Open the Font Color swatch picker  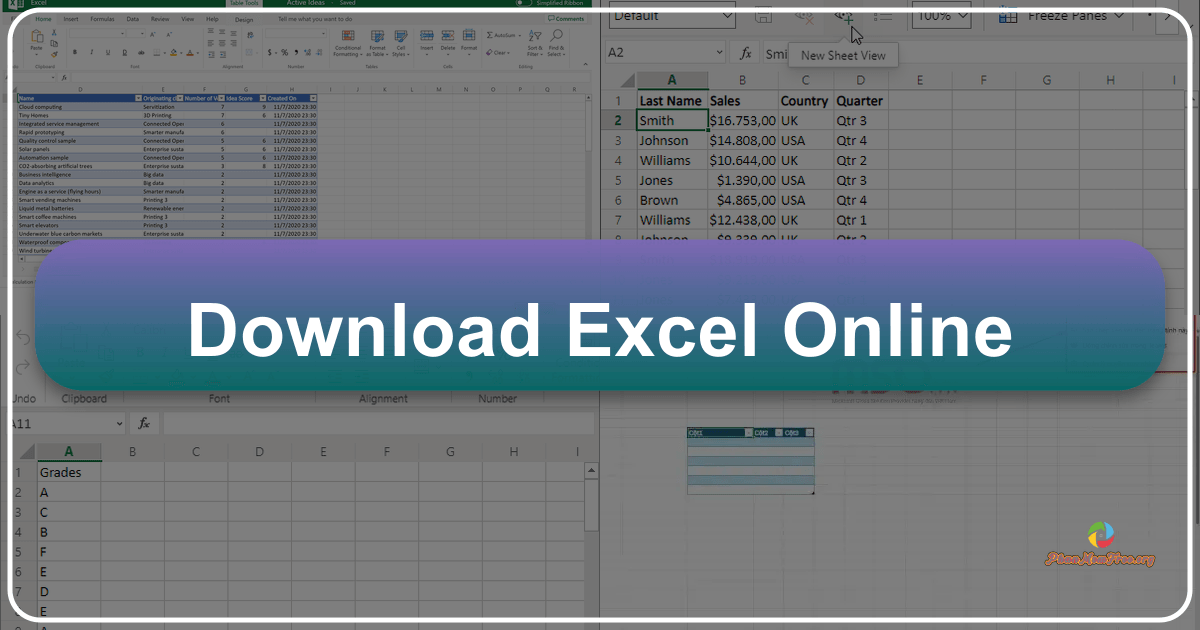[x=190, y=51]
